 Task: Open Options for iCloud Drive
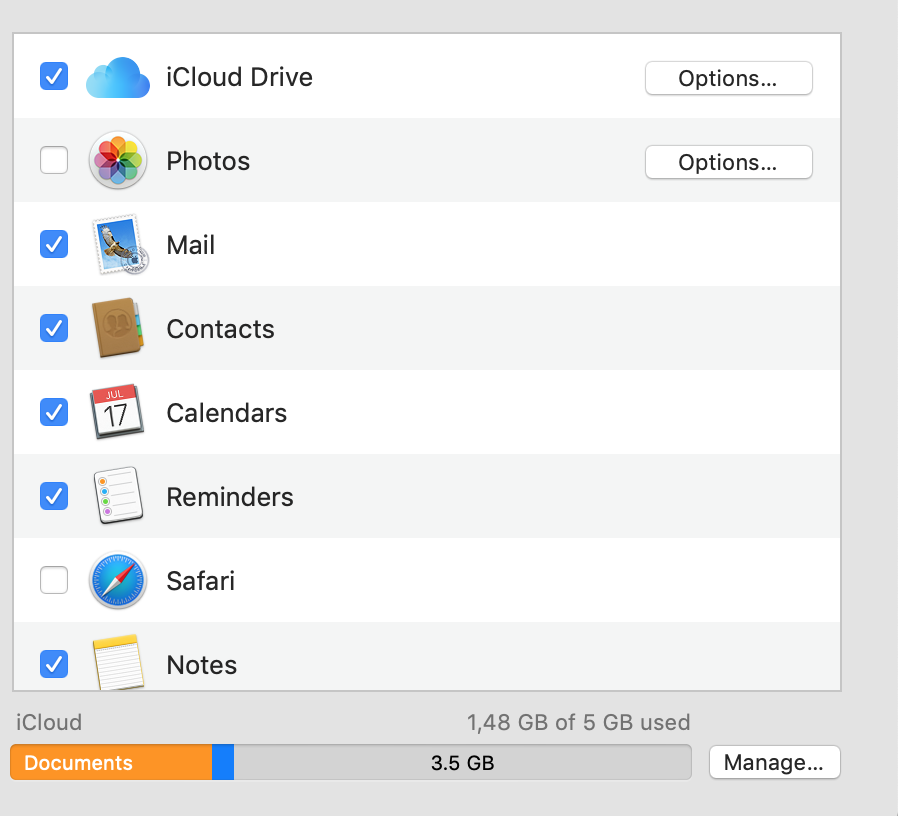point(728,78)
